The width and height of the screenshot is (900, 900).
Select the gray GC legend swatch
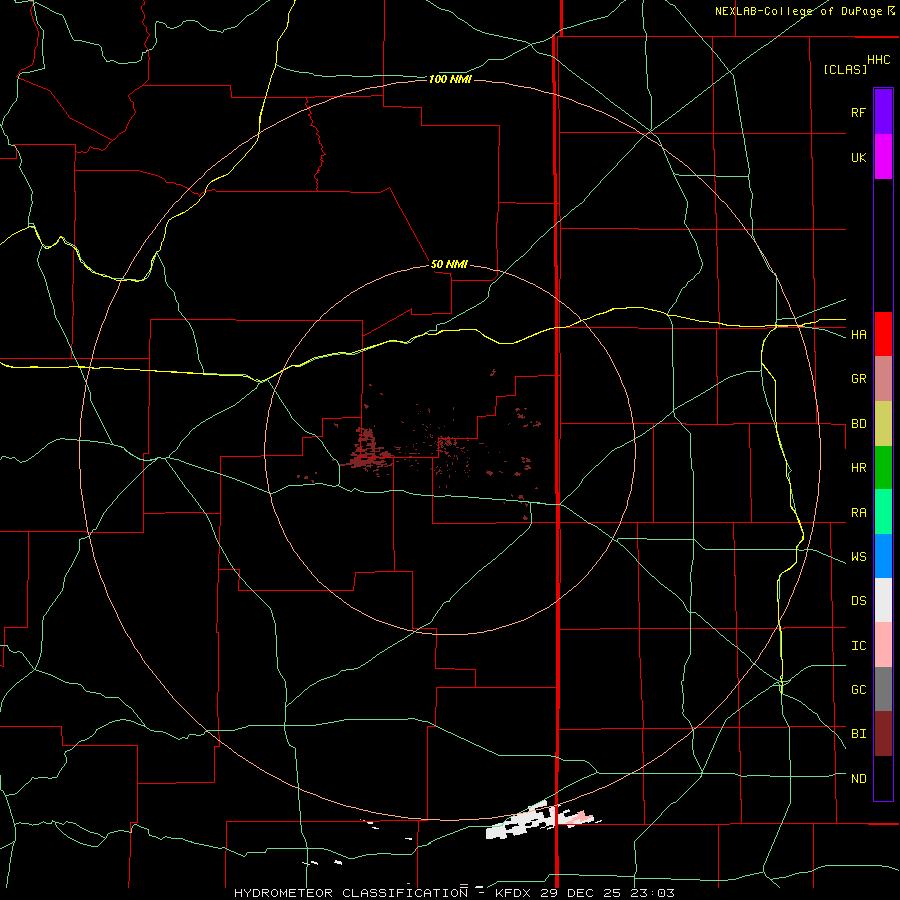coord(883,689)
